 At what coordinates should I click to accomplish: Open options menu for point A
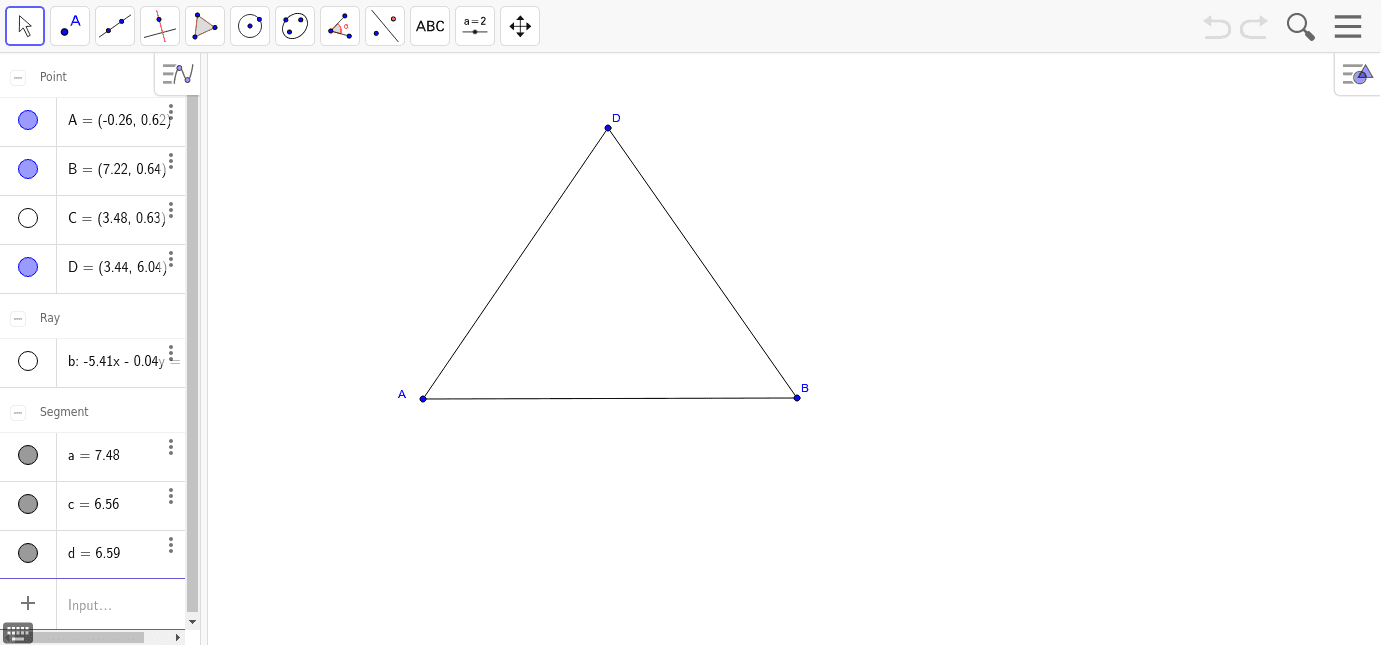pos(171,111)
